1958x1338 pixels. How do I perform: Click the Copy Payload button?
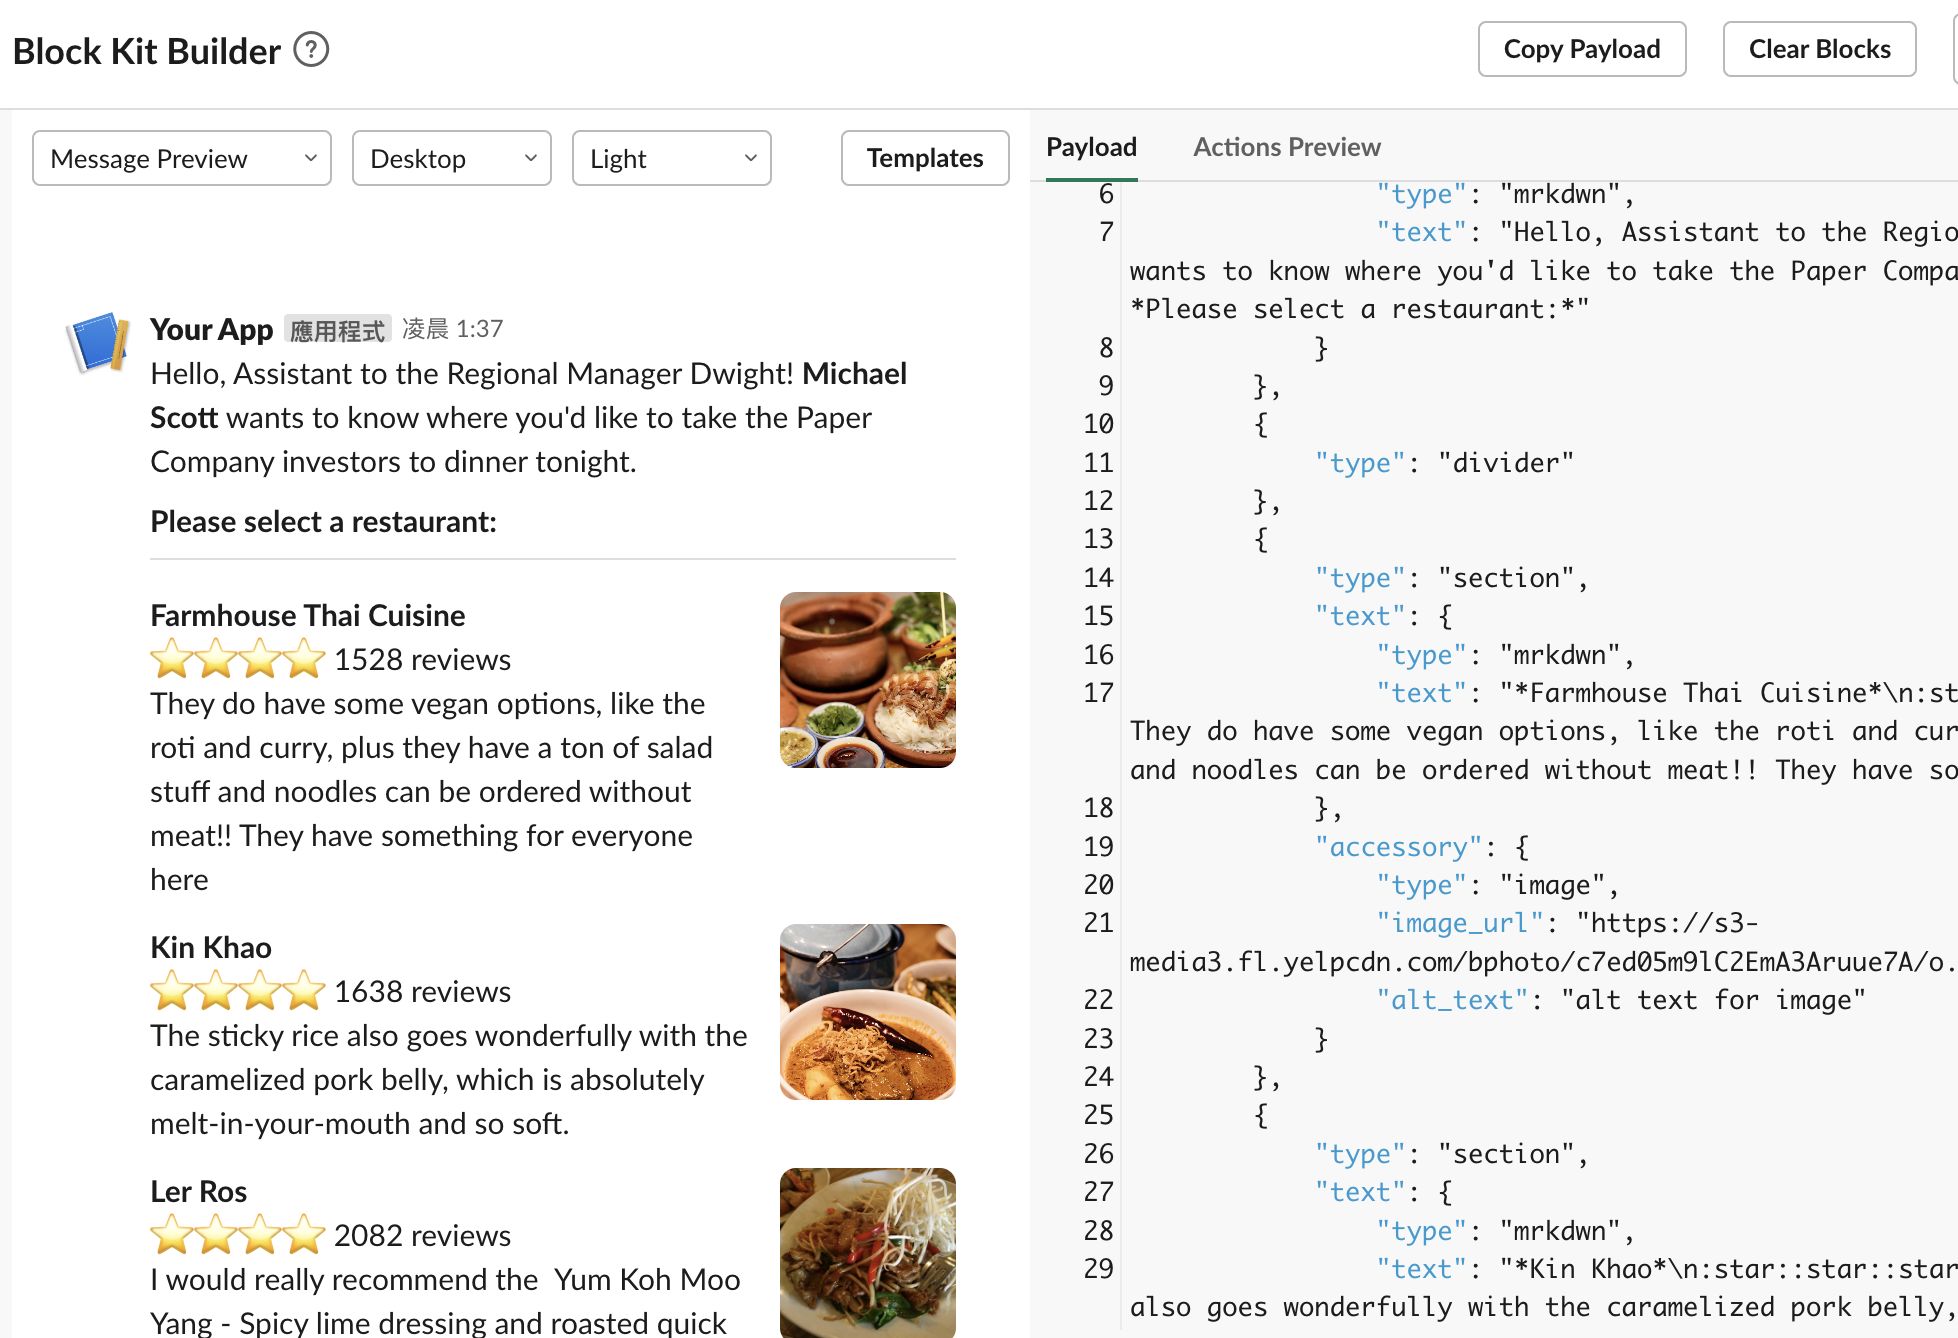pyautogui.click(x=1581, y=49)
